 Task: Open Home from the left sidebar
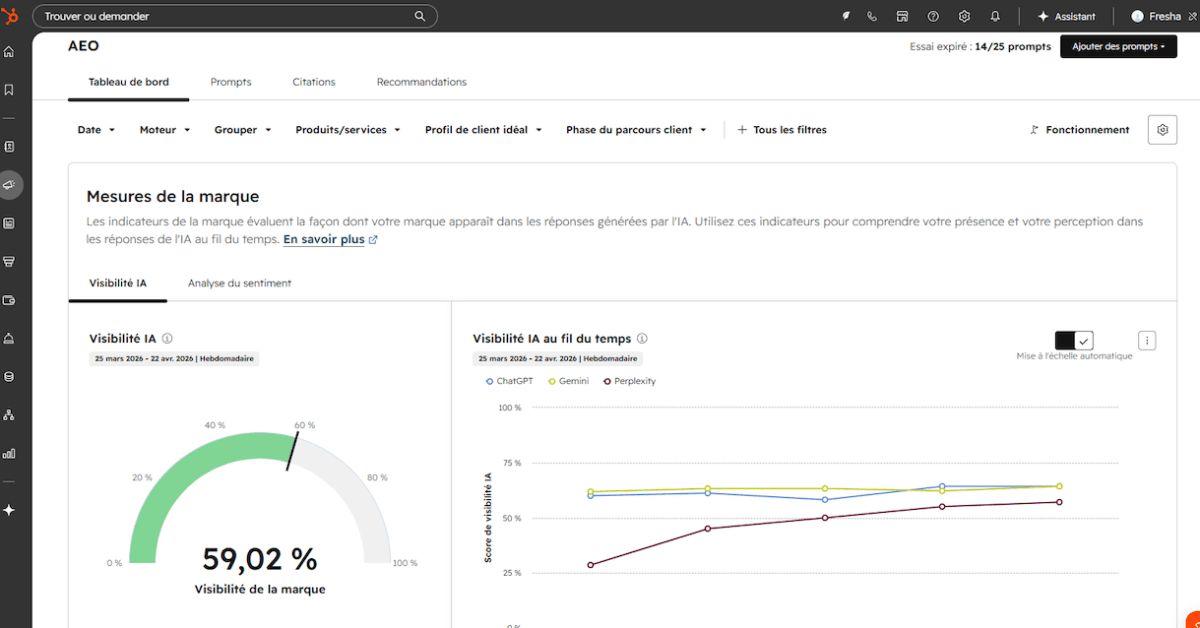(9, 52)
